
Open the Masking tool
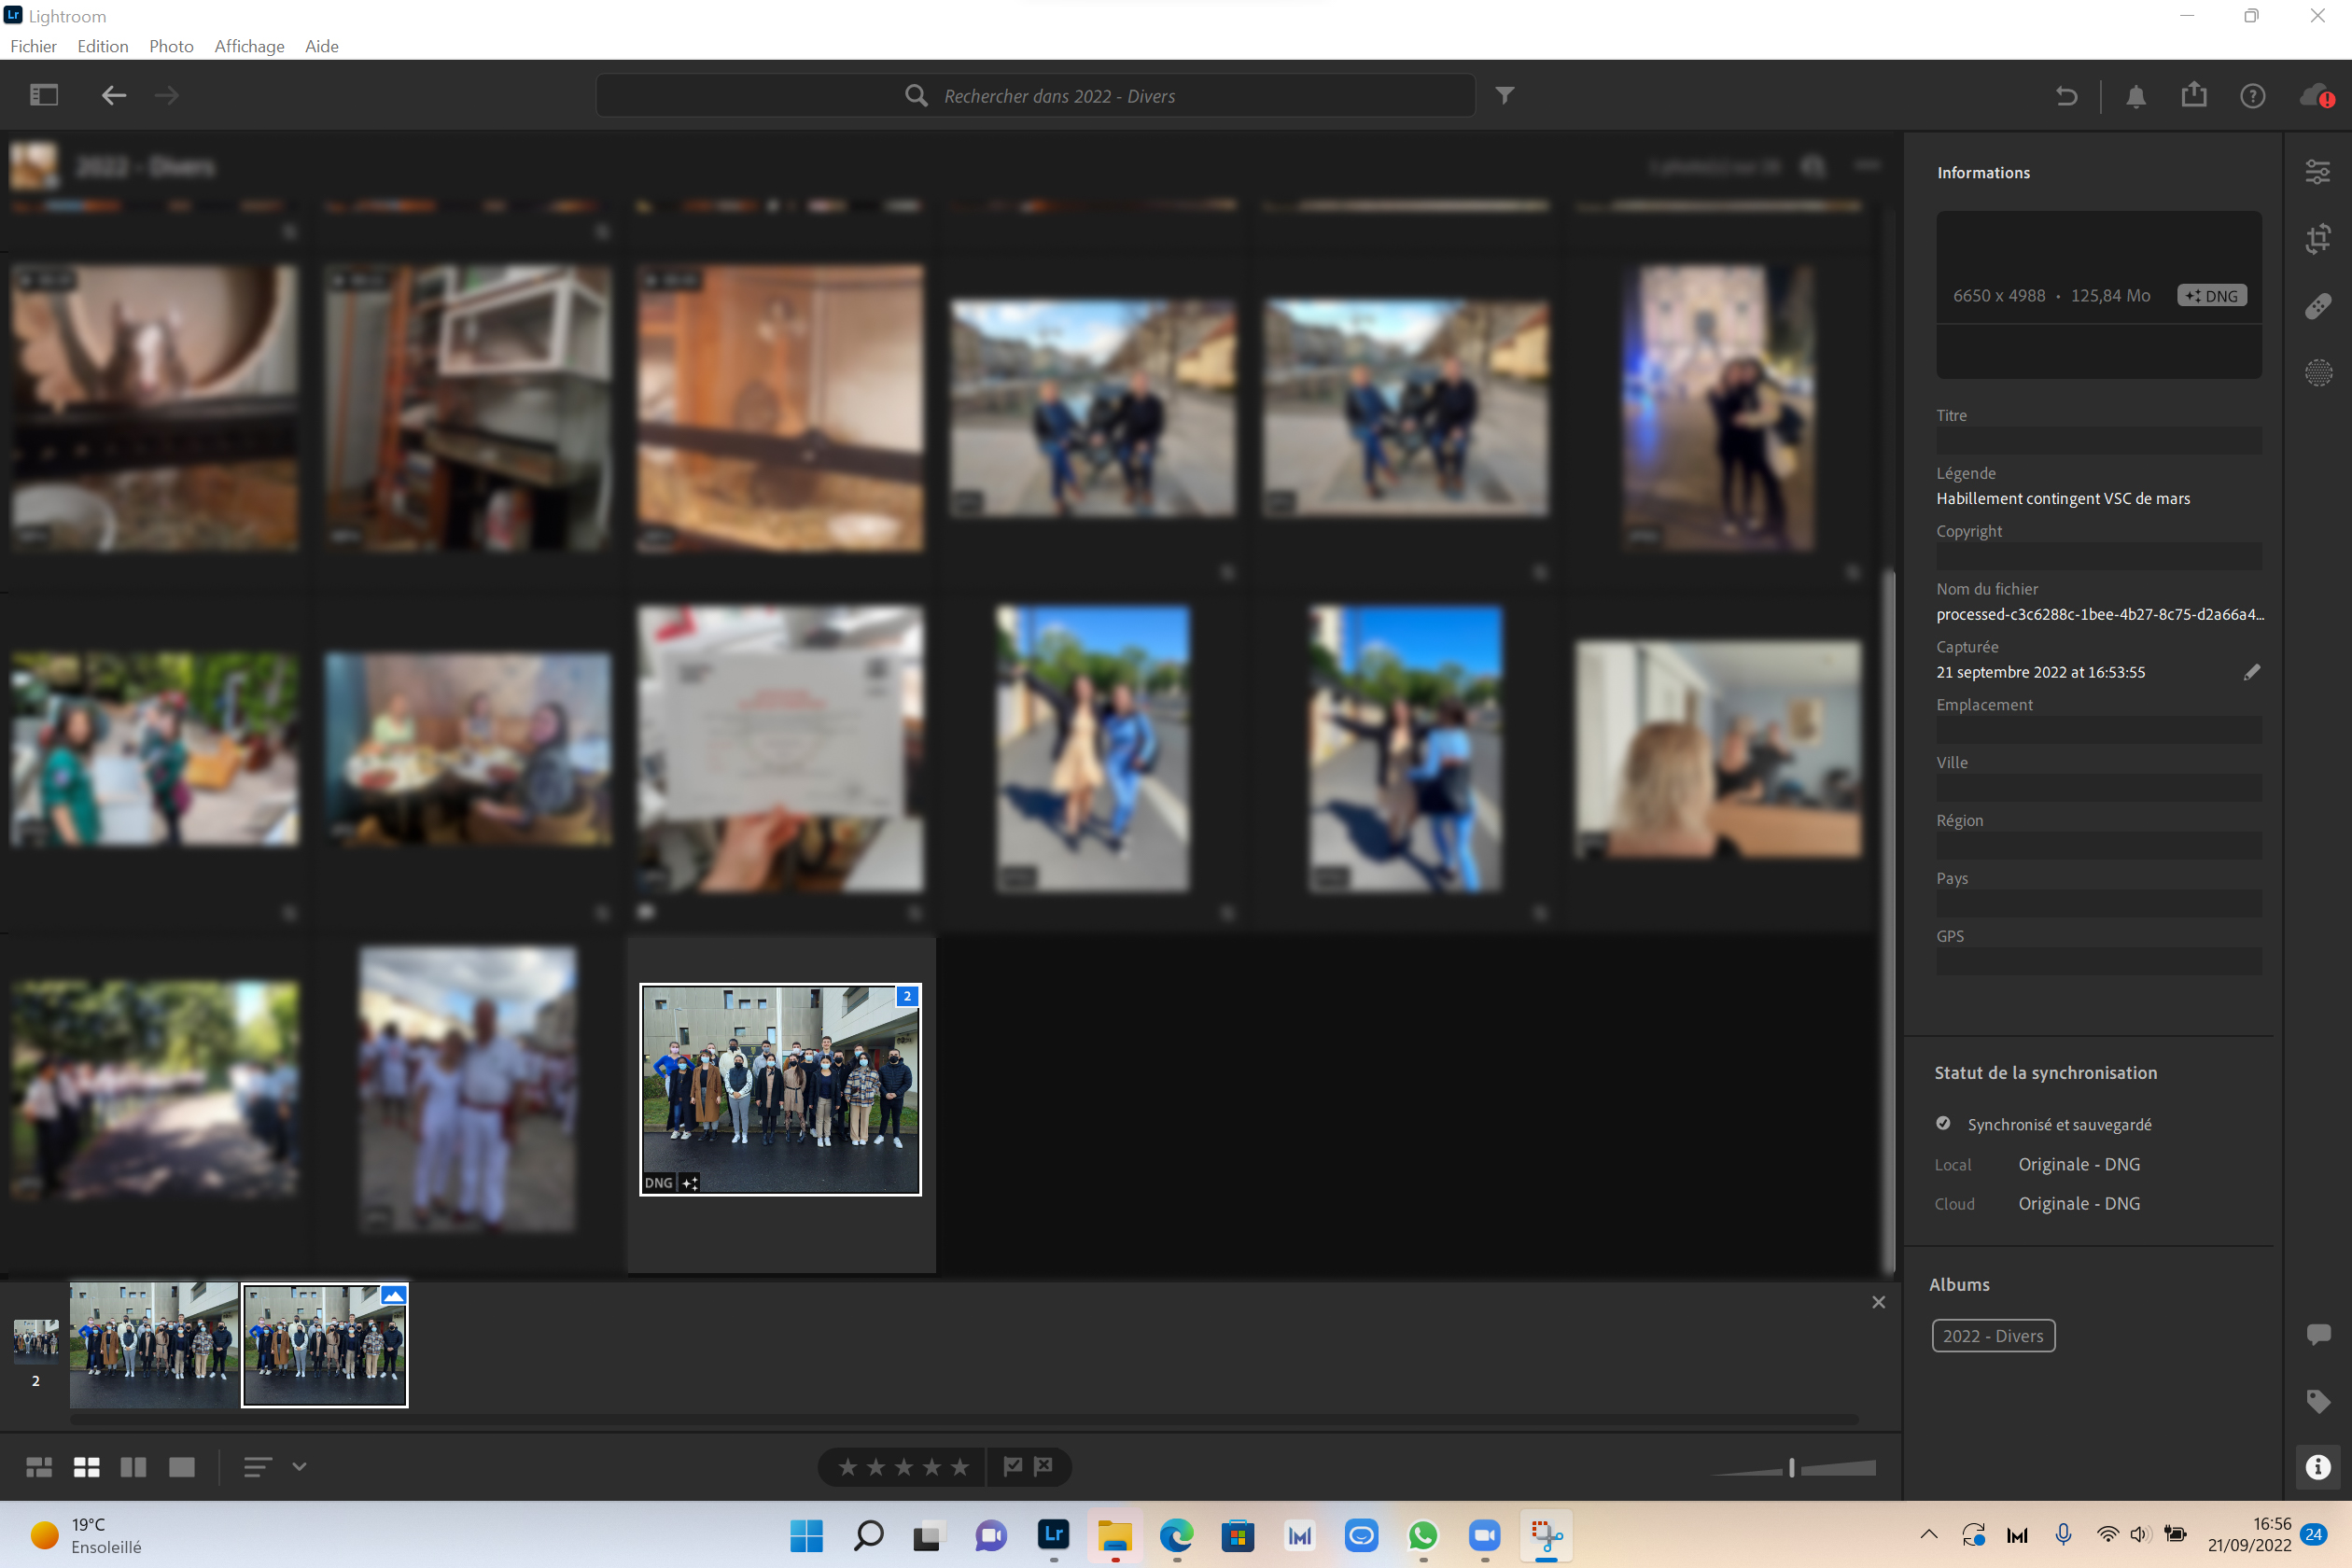click(2318, 373)
